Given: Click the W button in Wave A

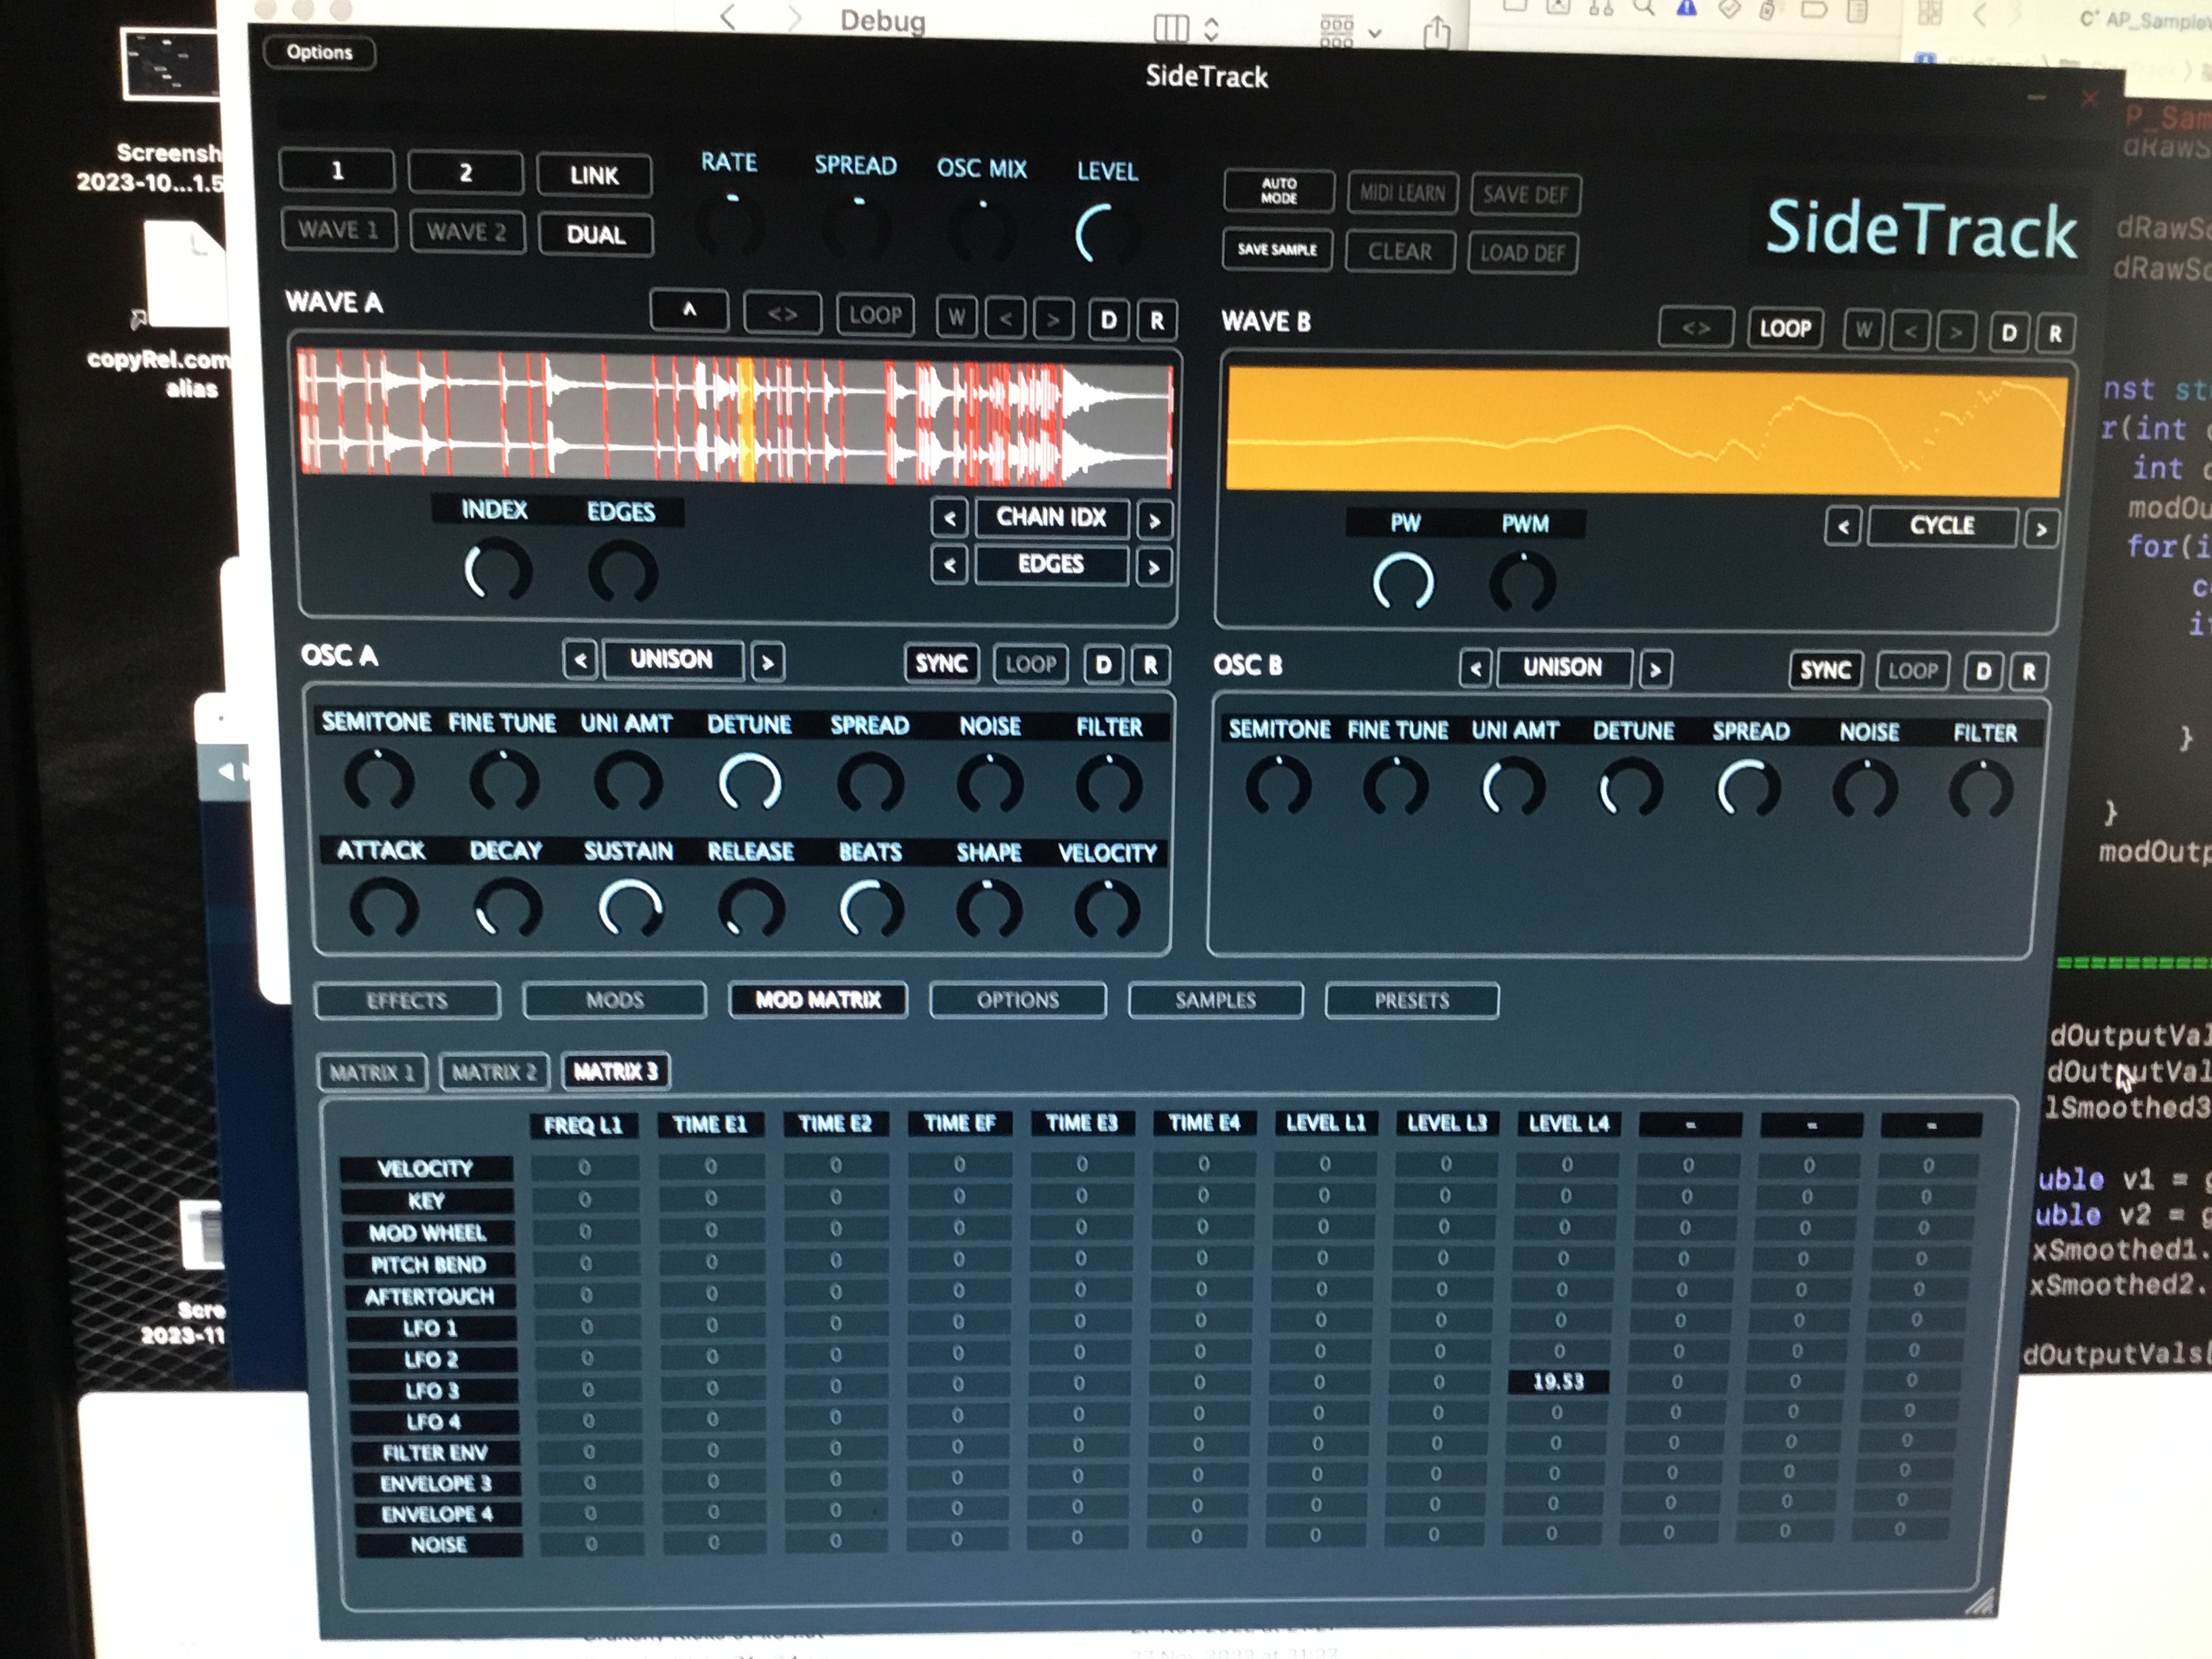Looking at the screenshot, I should point(957,318).
